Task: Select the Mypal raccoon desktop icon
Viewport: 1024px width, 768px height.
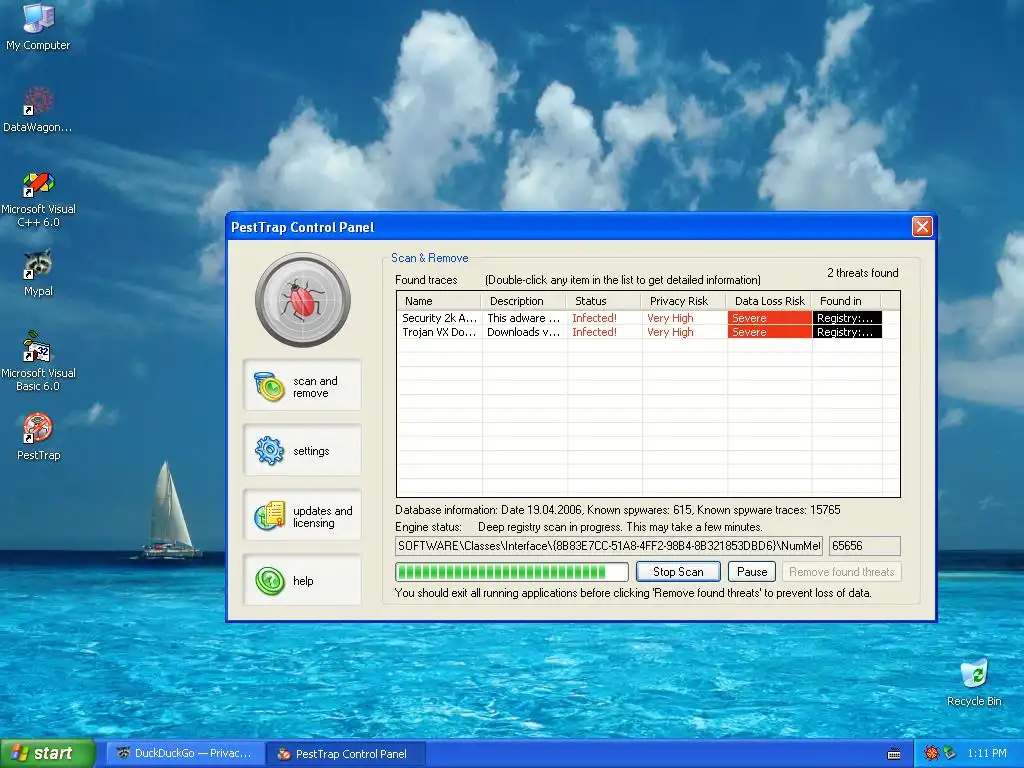Action: (38, 274)
